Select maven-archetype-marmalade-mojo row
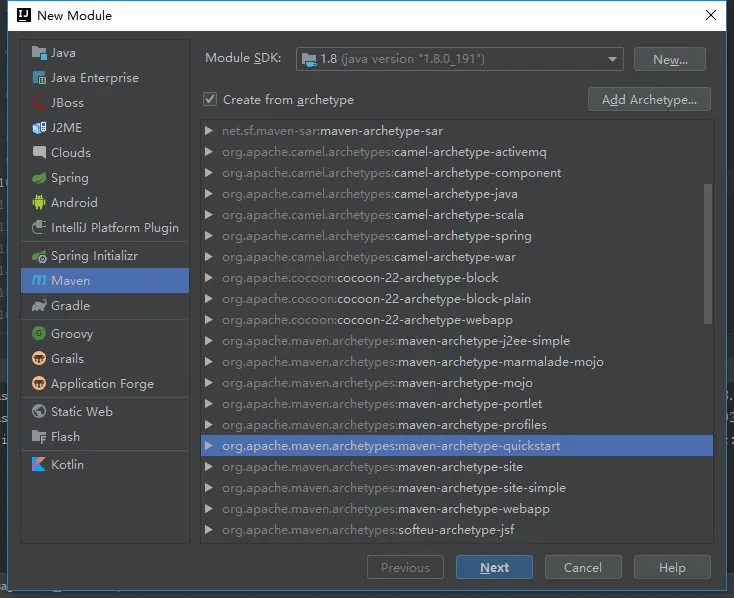Viewport: 734px width, 598px height. (x=457, y=362)
